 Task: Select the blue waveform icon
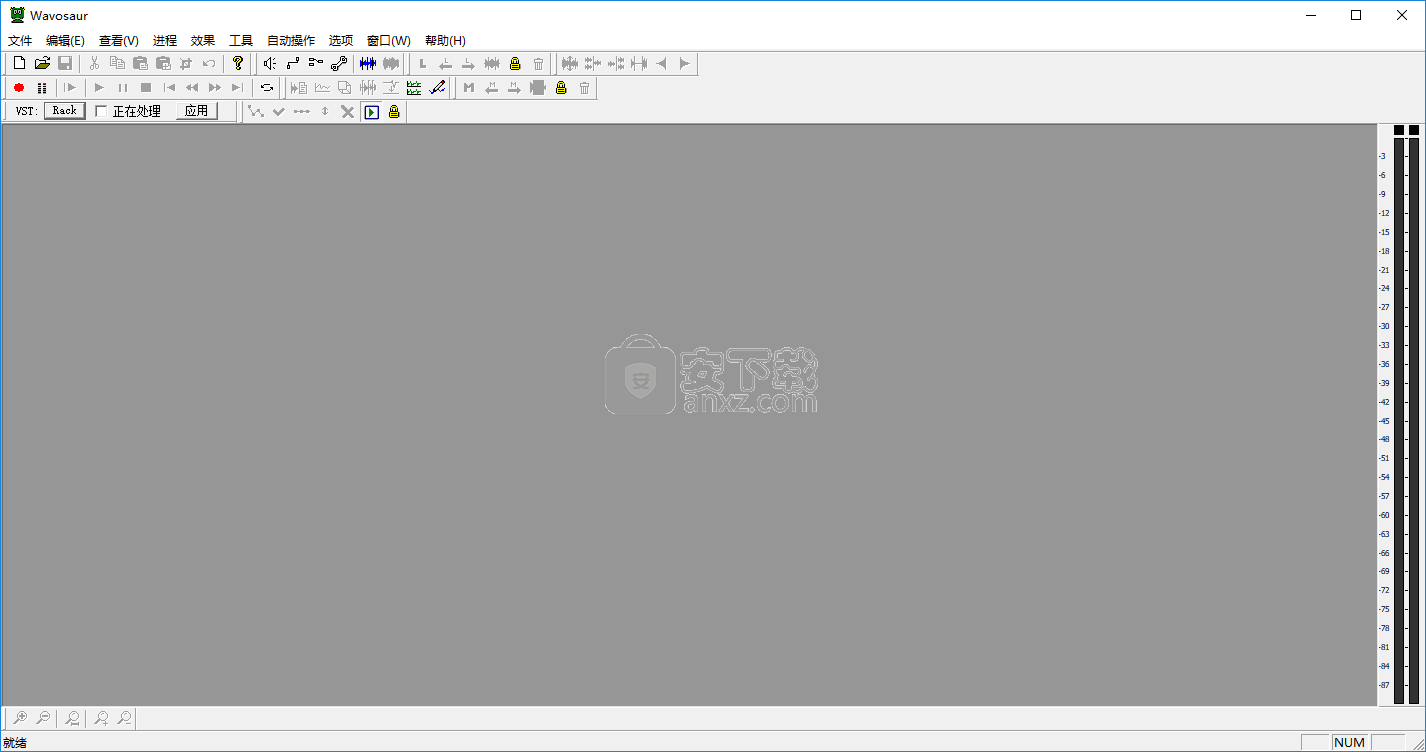point(367,64)
